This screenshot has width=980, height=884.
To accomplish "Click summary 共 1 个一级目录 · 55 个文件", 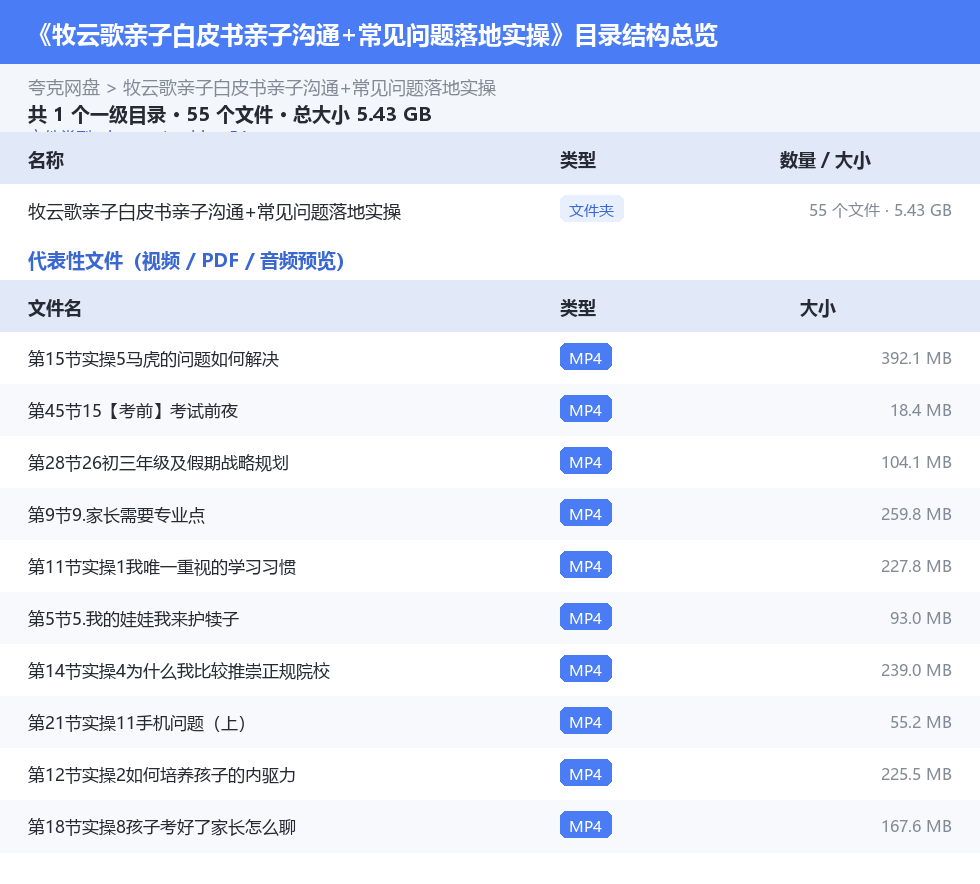I will pos(151,114).
